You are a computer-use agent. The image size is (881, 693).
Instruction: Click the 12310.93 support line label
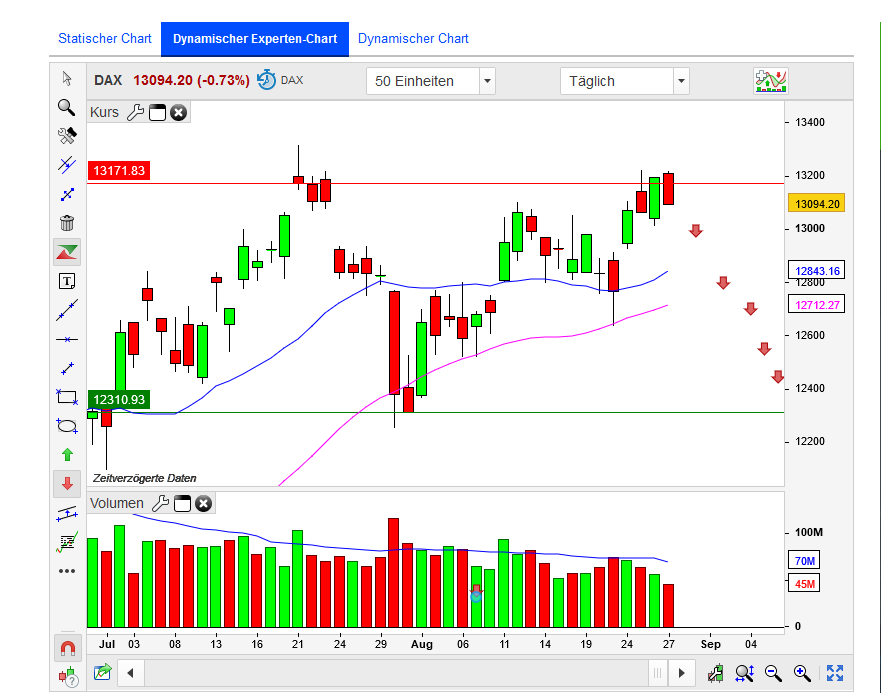click(x=119, y=400)
